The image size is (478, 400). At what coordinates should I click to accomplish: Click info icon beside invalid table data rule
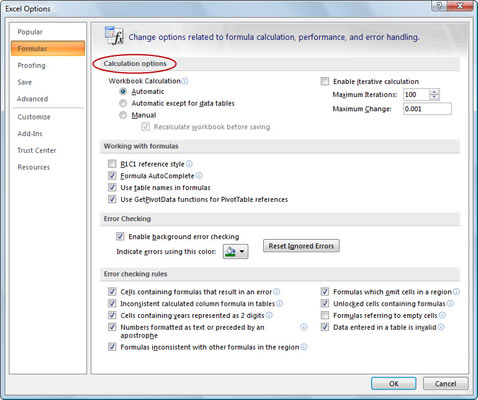tap(441, 327)
